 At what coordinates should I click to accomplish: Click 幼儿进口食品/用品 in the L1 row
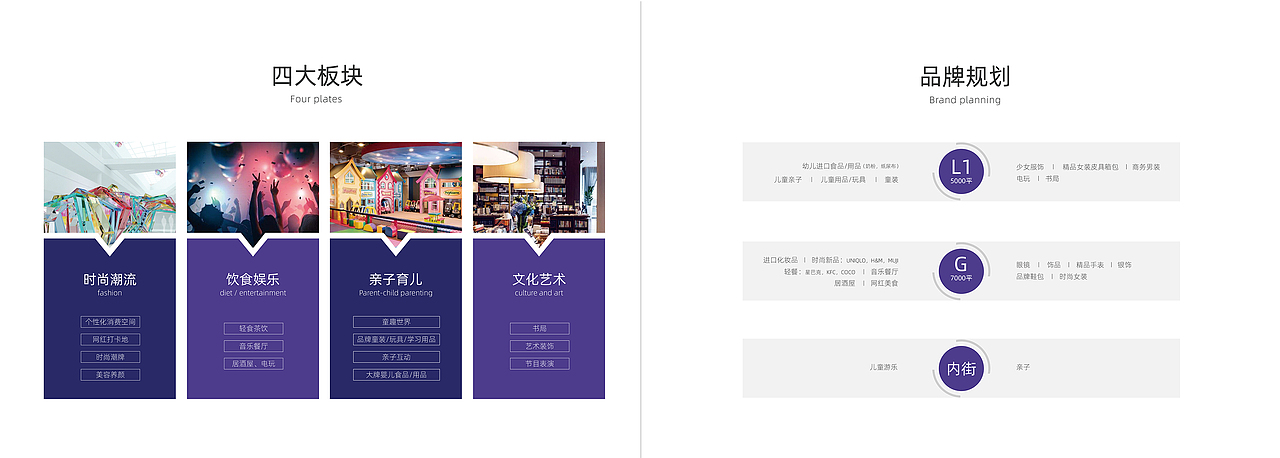click(831, 166)
